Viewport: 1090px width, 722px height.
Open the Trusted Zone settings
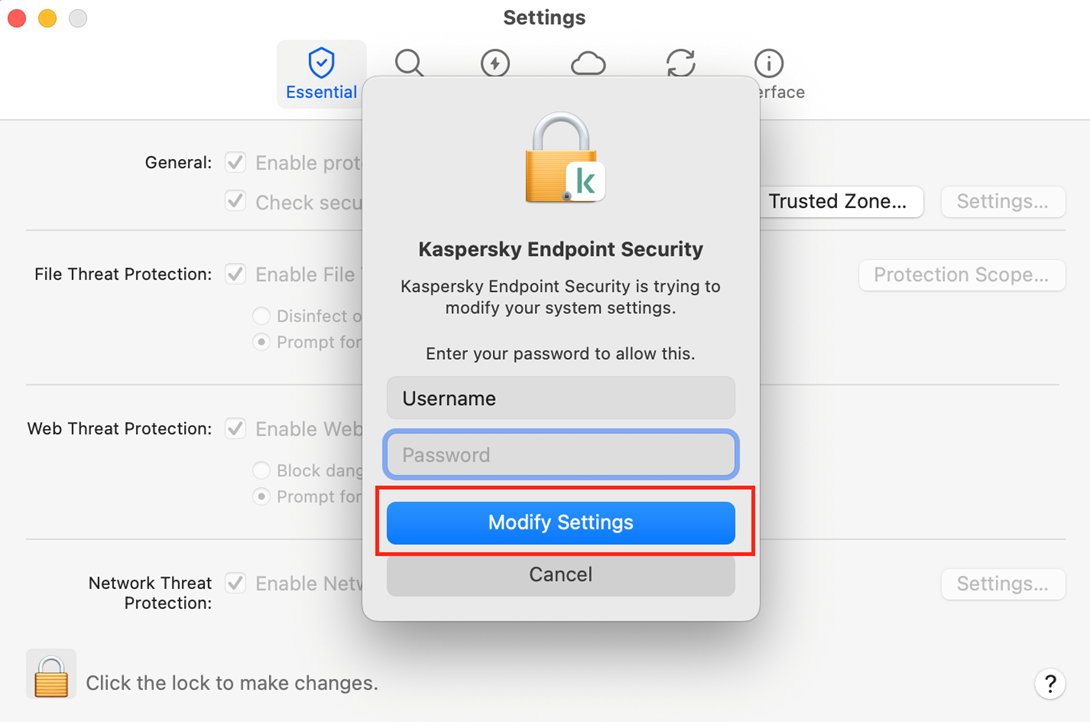click(x=840, y=201)
